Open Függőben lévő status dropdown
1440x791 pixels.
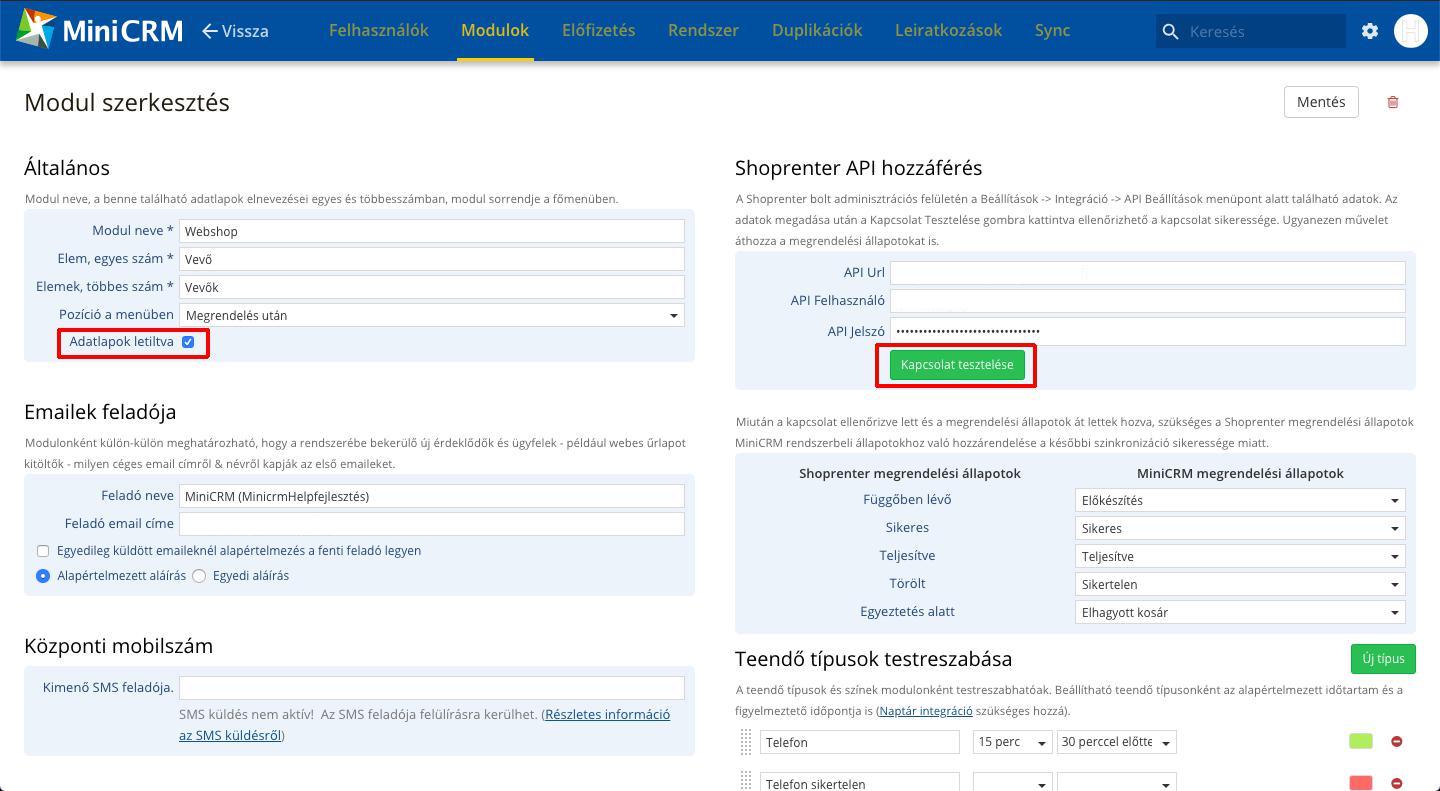pyautogui.click(x=1240, y=500)
